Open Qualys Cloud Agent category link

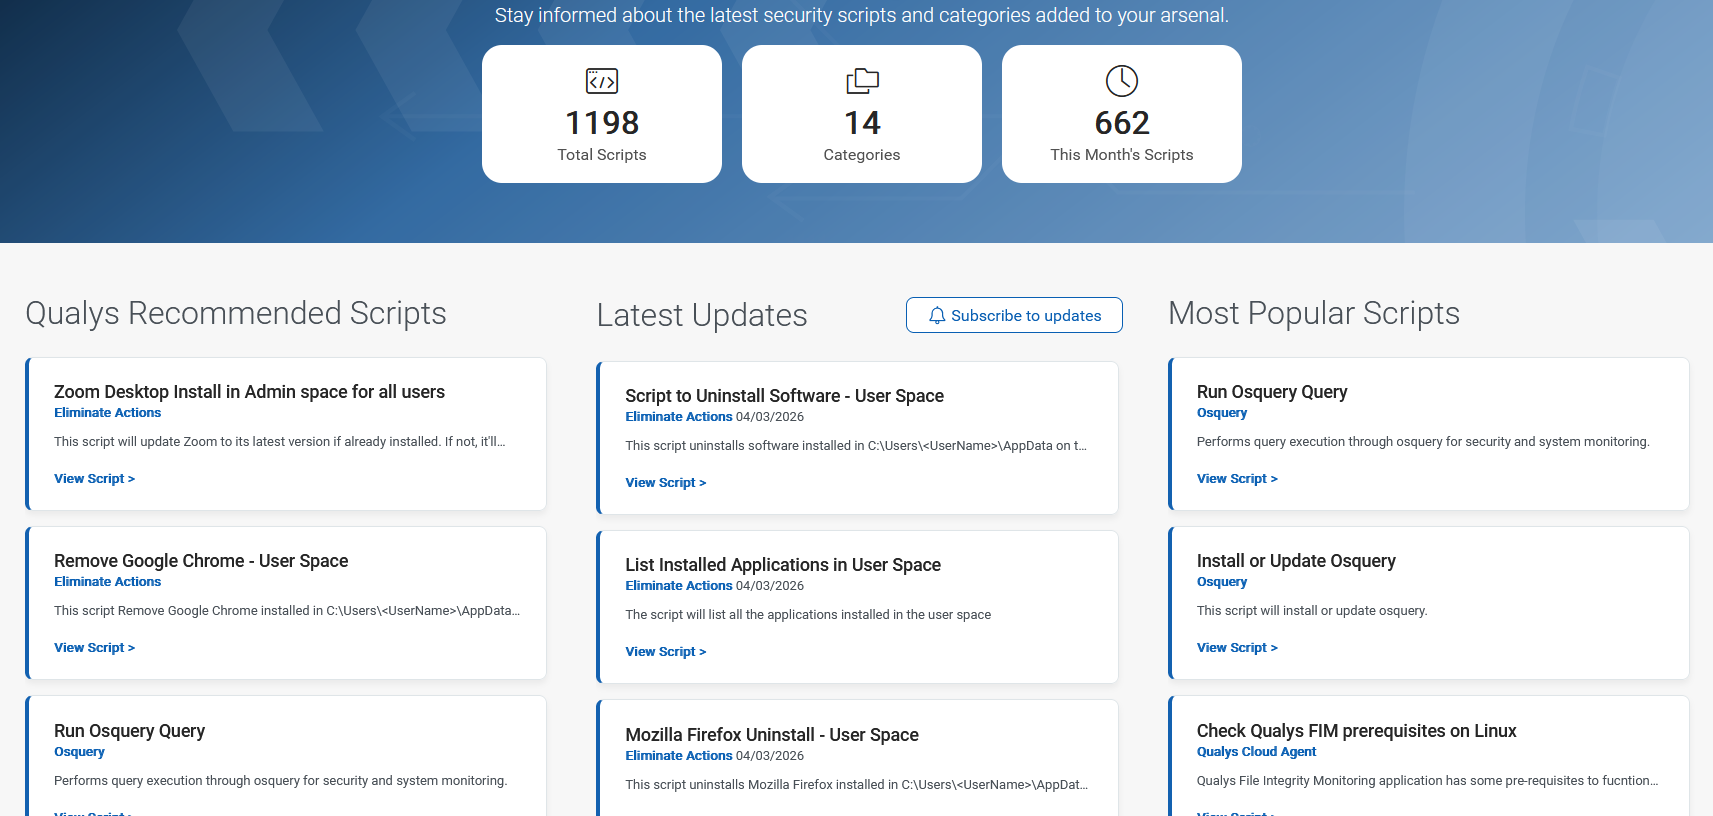(1256, 752)
